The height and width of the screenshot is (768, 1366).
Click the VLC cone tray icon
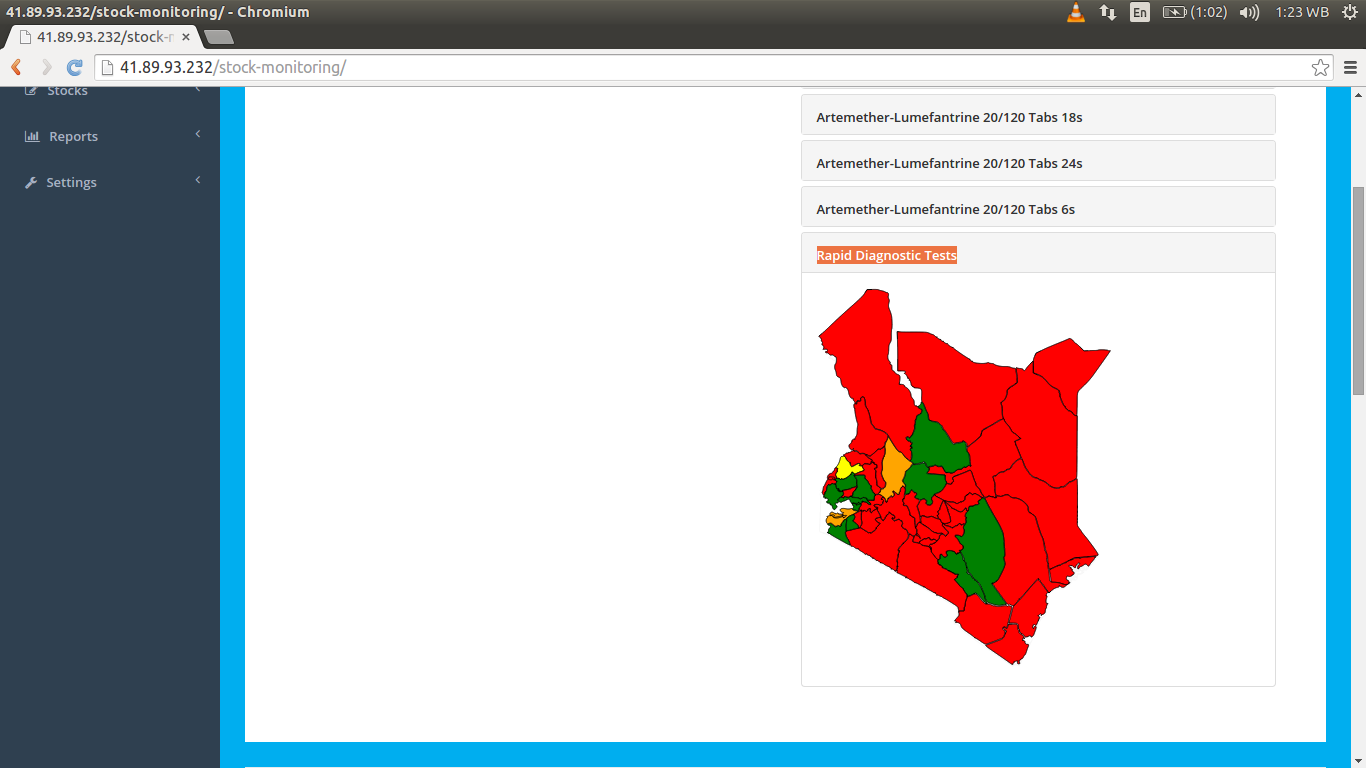[1076, 12]
